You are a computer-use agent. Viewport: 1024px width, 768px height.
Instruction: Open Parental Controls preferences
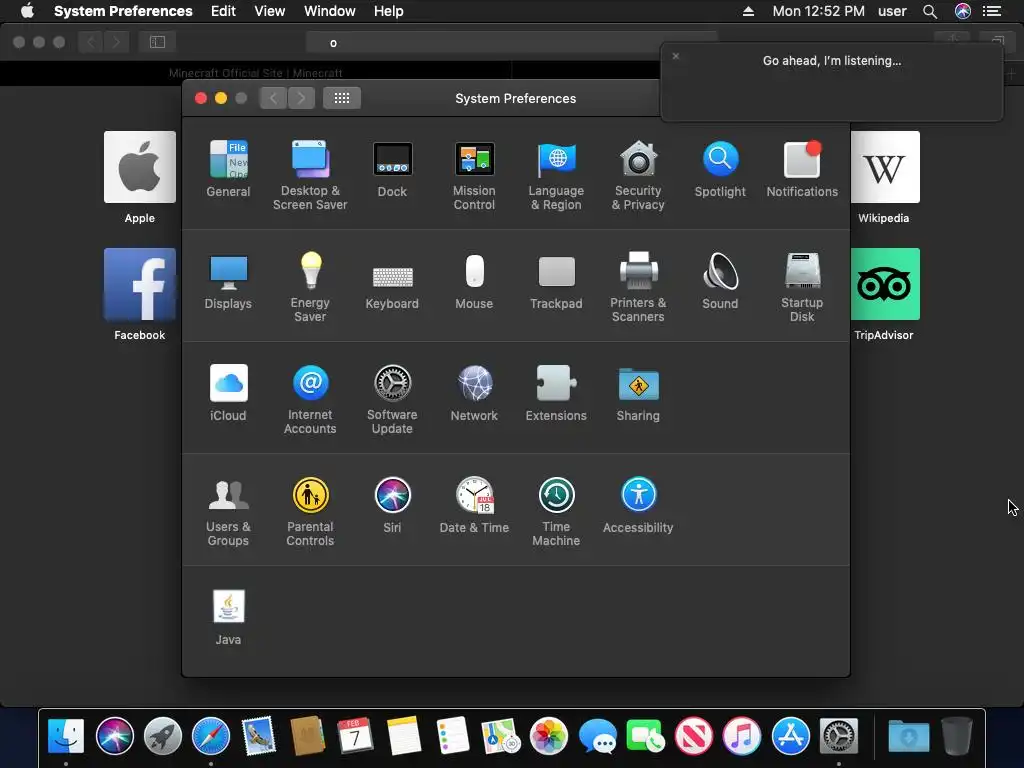coord(310,511)
